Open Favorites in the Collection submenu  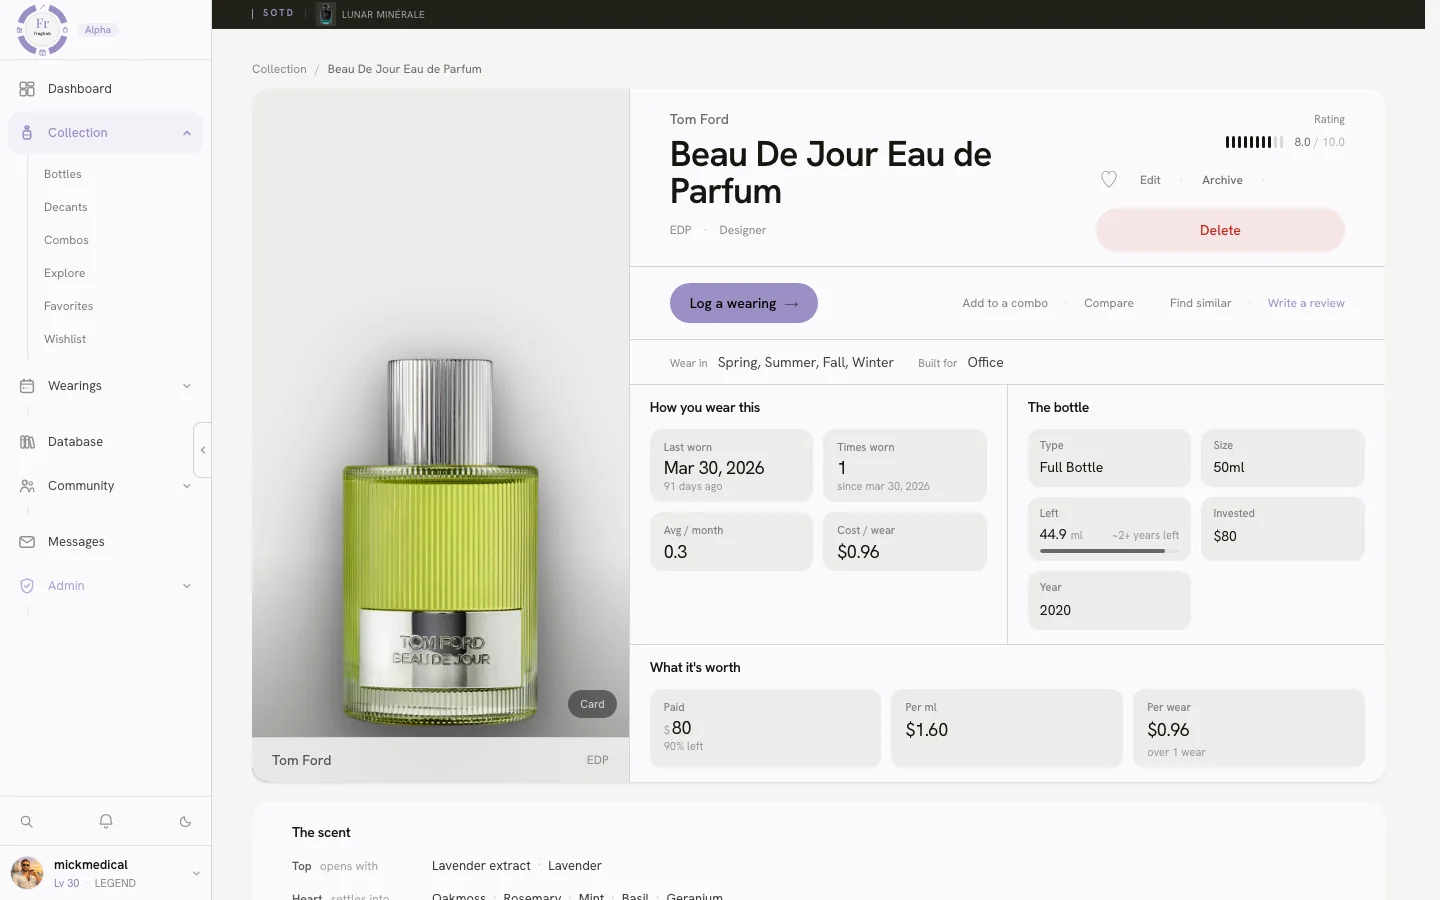[x=69, y=306]
